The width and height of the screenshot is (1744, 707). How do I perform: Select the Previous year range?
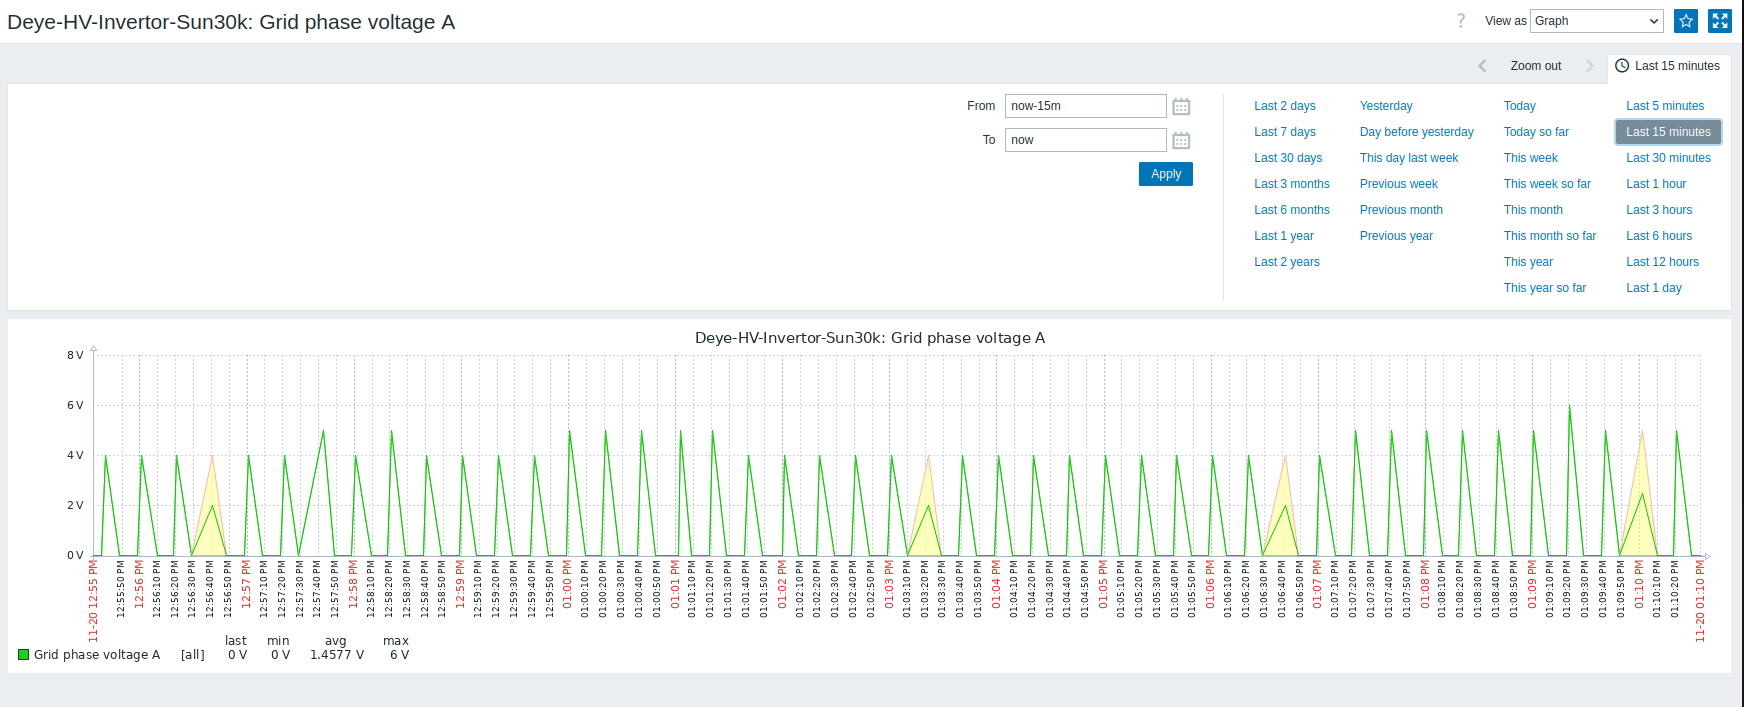(x=1395, y=236)
